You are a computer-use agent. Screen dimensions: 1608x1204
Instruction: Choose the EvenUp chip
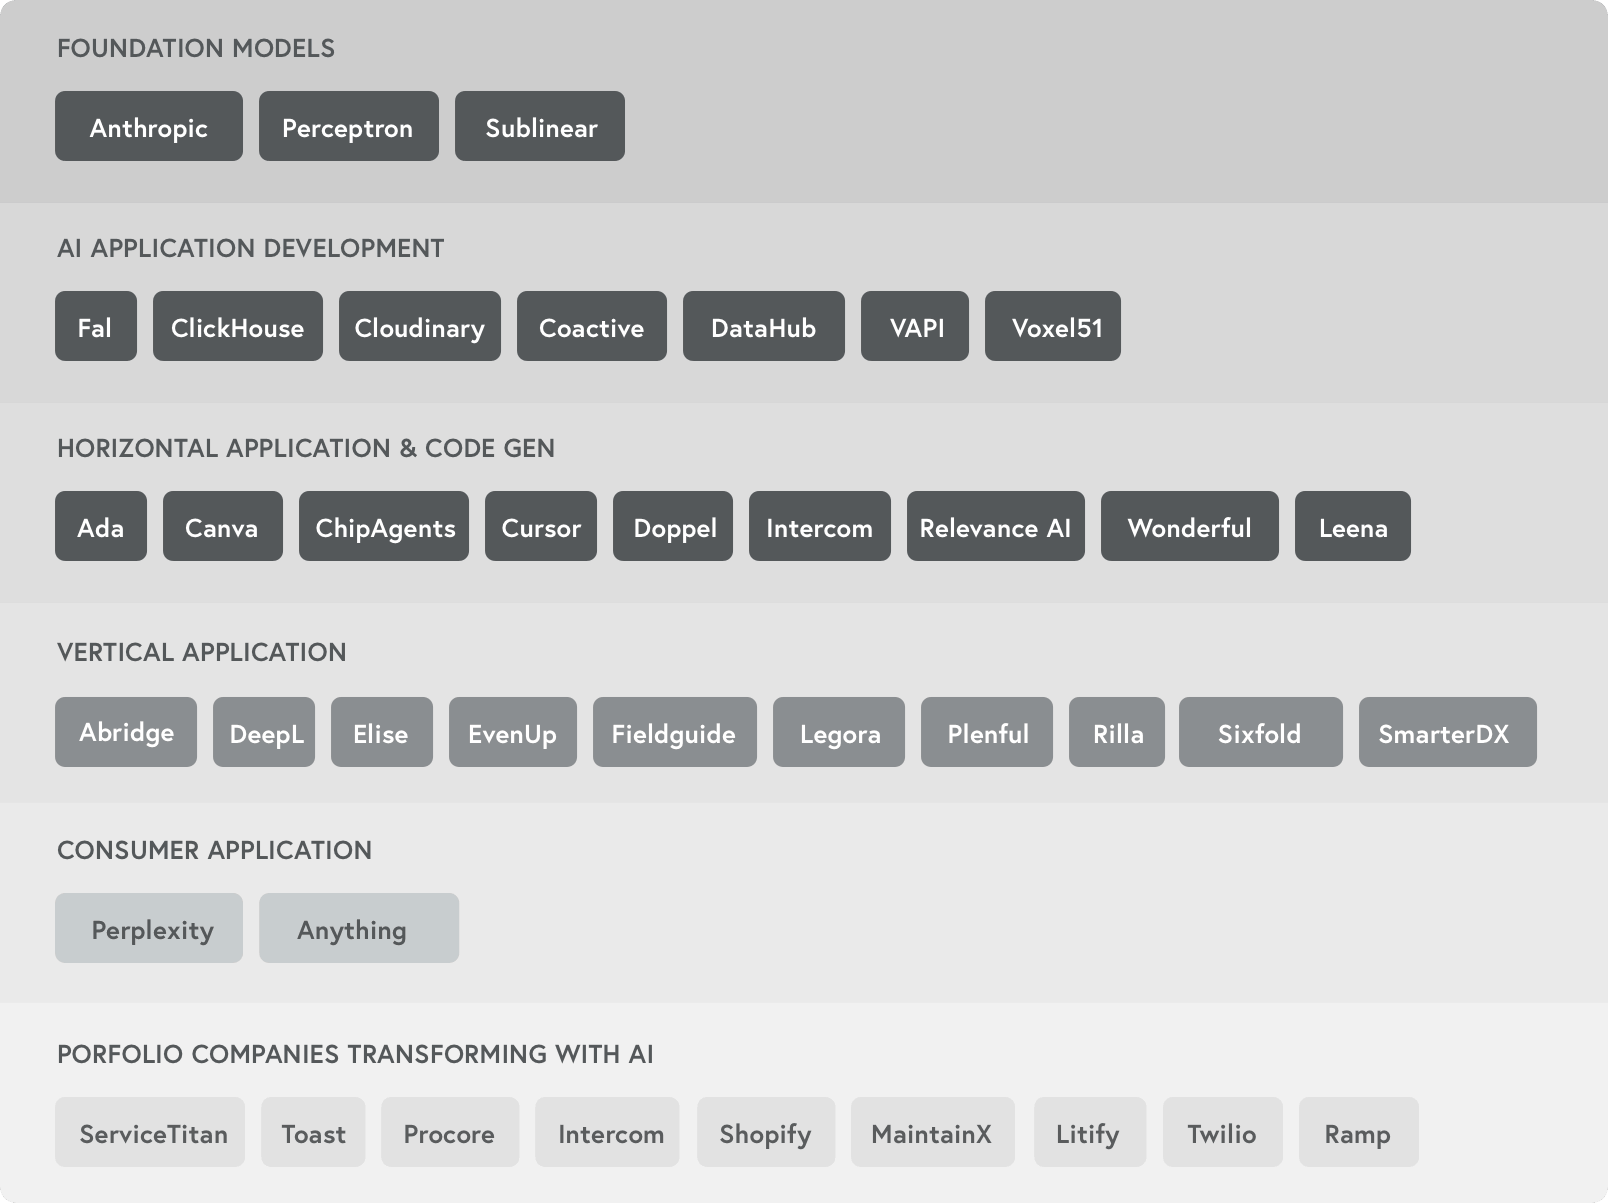[513, 732]
